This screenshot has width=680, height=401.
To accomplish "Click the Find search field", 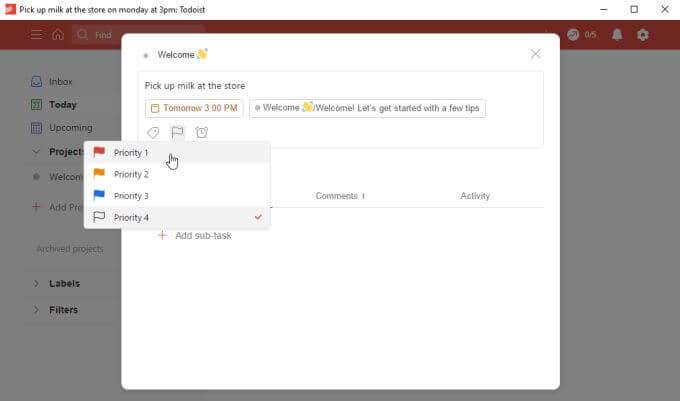I will click(x=138, y=35).
